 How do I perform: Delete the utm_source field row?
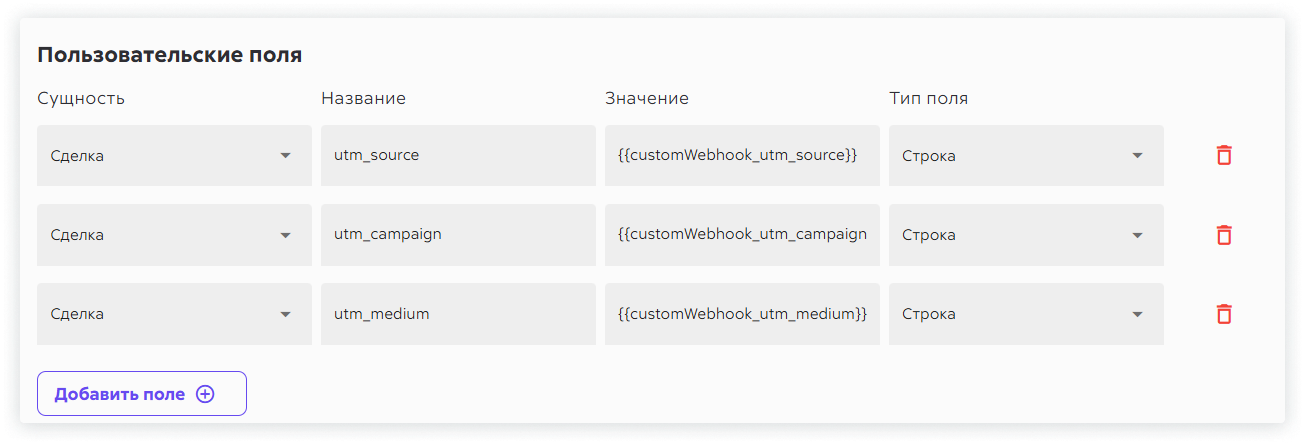(x=1223, y=155)
